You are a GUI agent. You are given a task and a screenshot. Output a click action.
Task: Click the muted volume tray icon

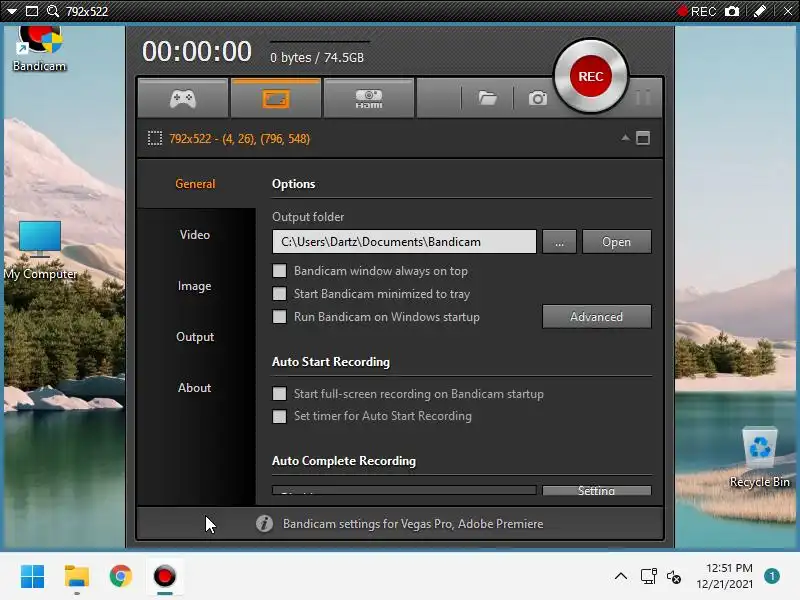point(673,577)
